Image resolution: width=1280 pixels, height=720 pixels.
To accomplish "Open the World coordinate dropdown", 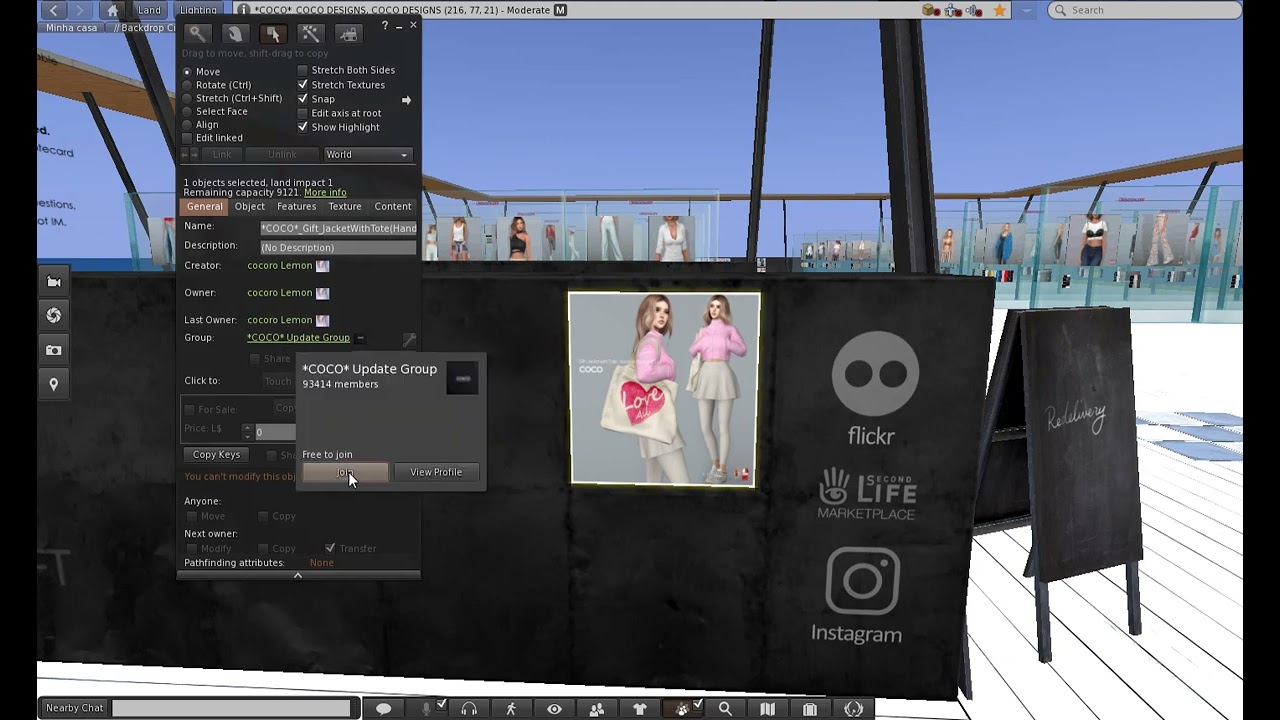I will [x=367, y=154].
